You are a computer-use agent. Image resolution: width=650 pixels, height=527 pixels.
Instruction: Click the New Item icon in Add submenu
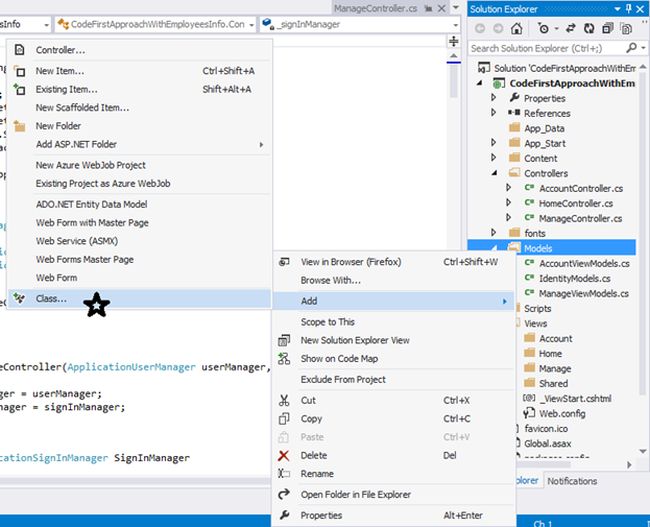click(19, 71)
